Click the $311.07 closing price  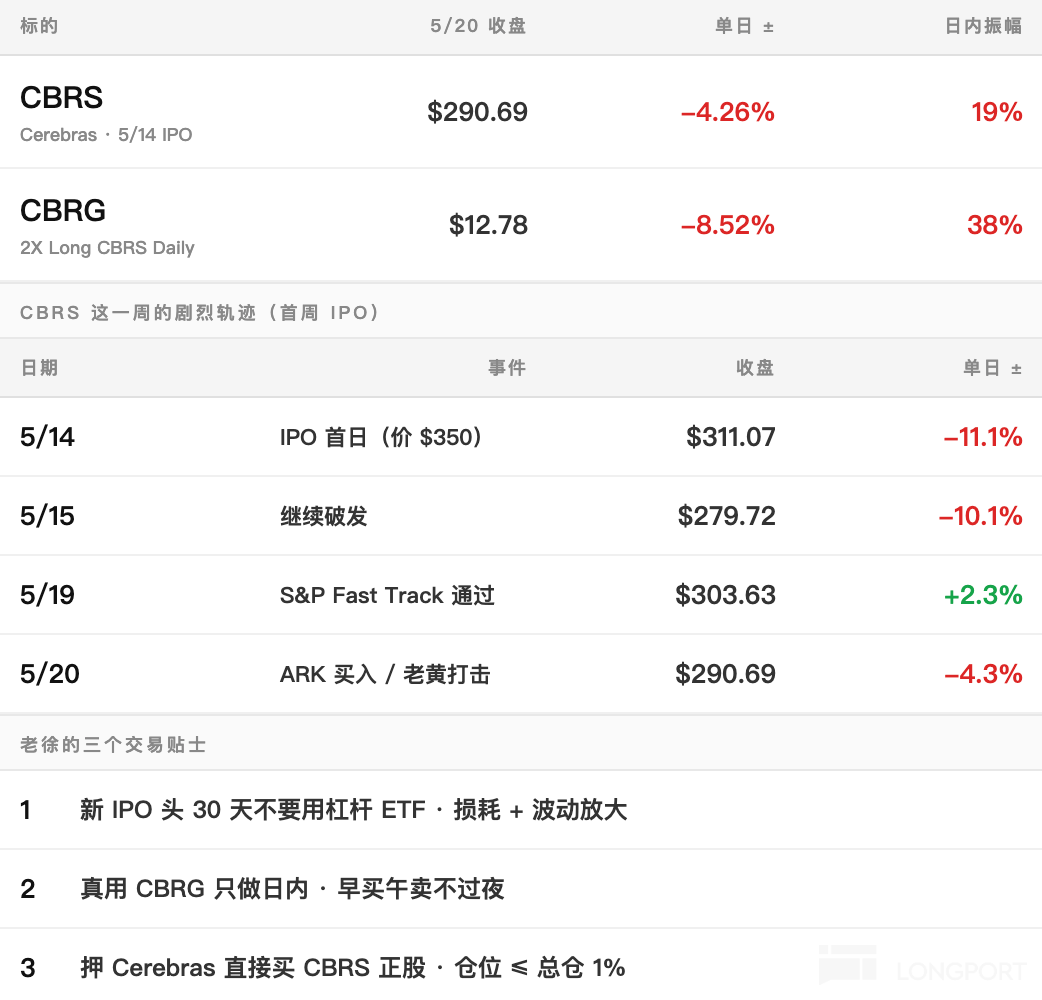730,437
